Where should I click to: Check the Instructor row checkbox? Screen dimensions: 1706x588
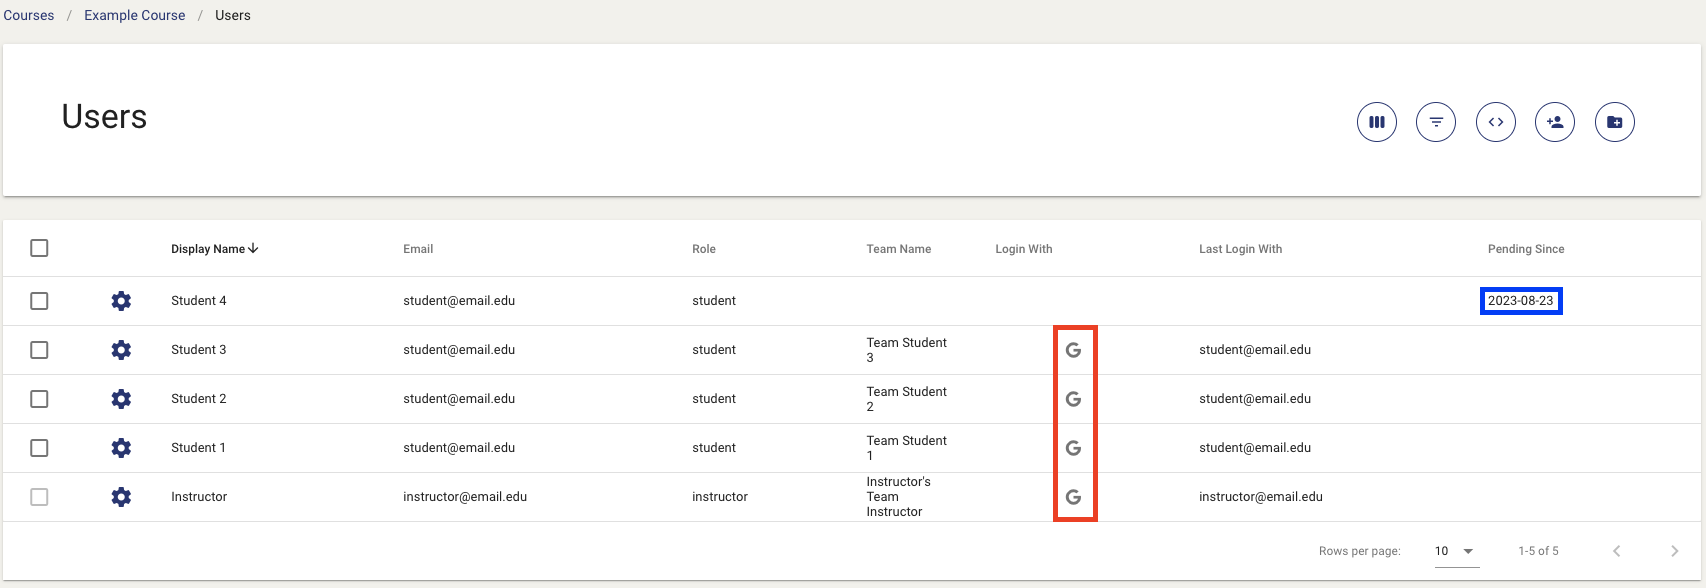(x=39, y=497)
